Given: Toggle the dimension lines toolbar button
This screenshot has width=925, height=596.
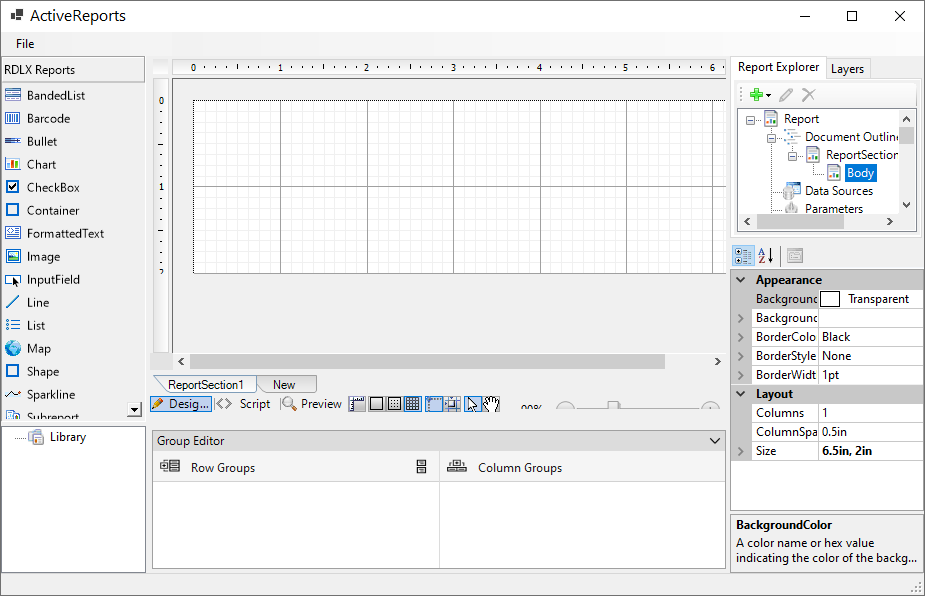Looking at the screenshot, I should [x=357, y=404].
